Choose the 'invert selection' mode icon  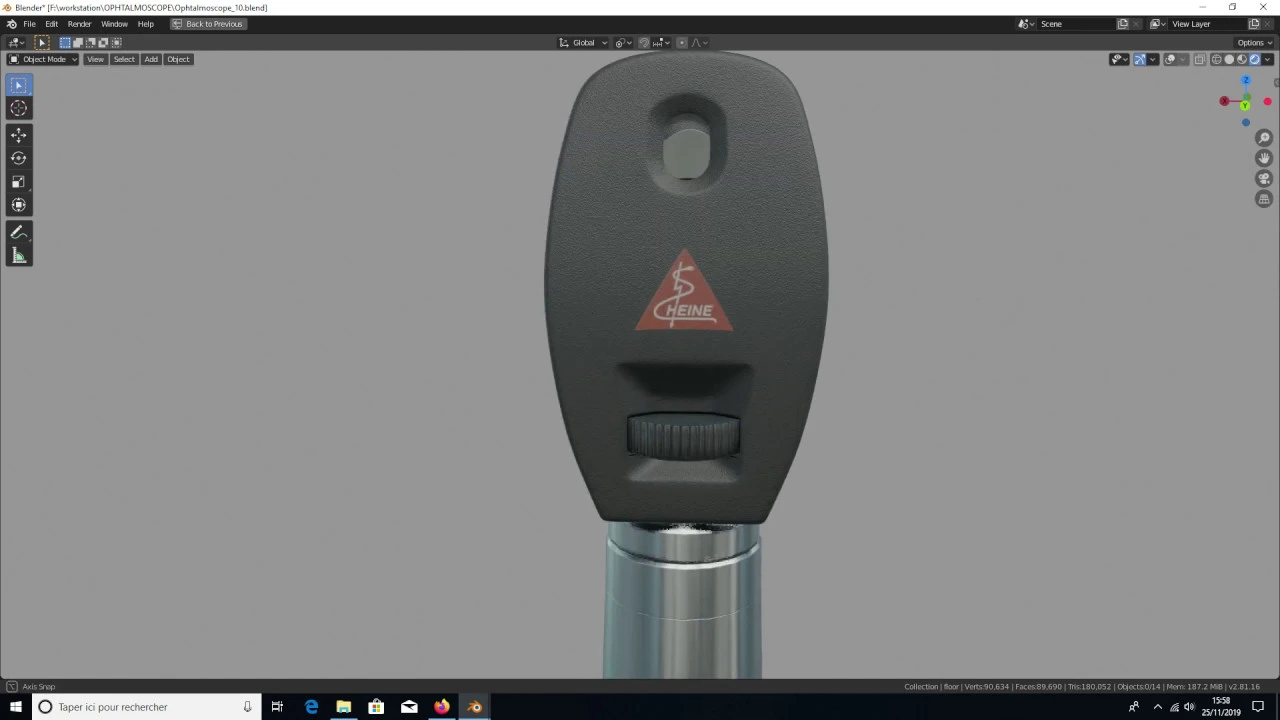coord(103,43)
